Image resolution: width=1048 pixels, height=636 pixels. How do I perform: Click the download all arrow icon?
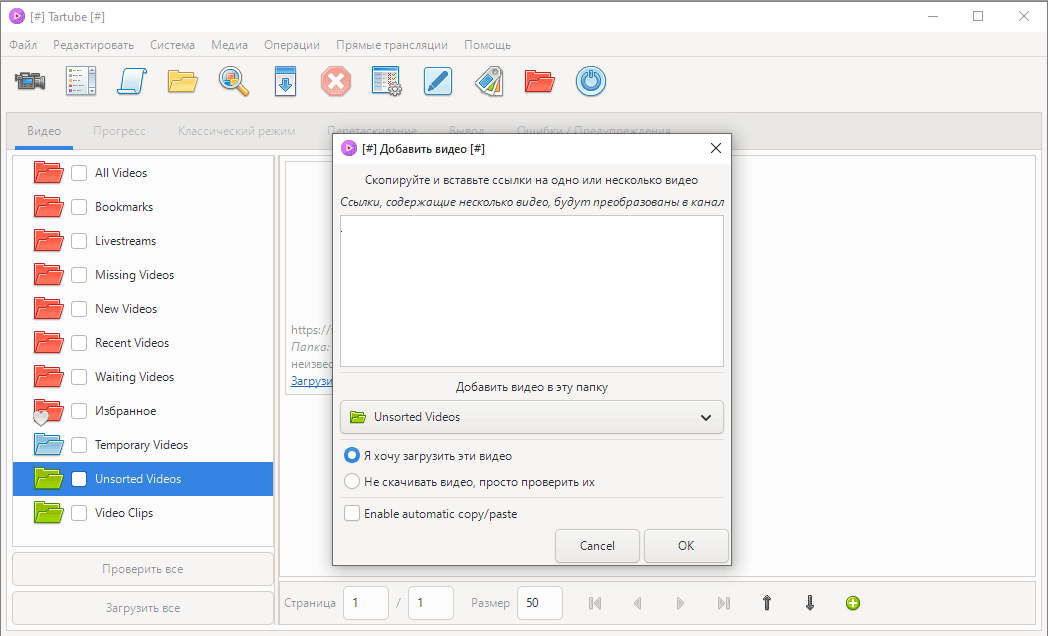tap(285, 82)
